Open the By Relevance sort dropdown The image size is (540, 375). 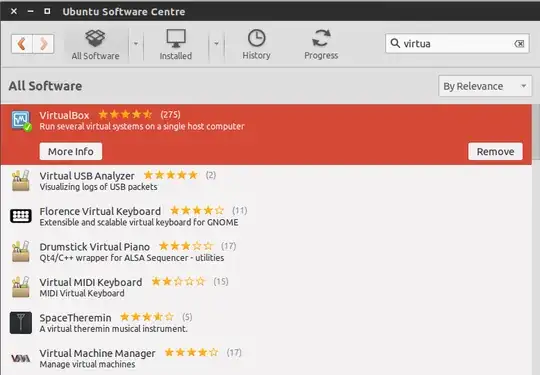(x=485, y=86)
